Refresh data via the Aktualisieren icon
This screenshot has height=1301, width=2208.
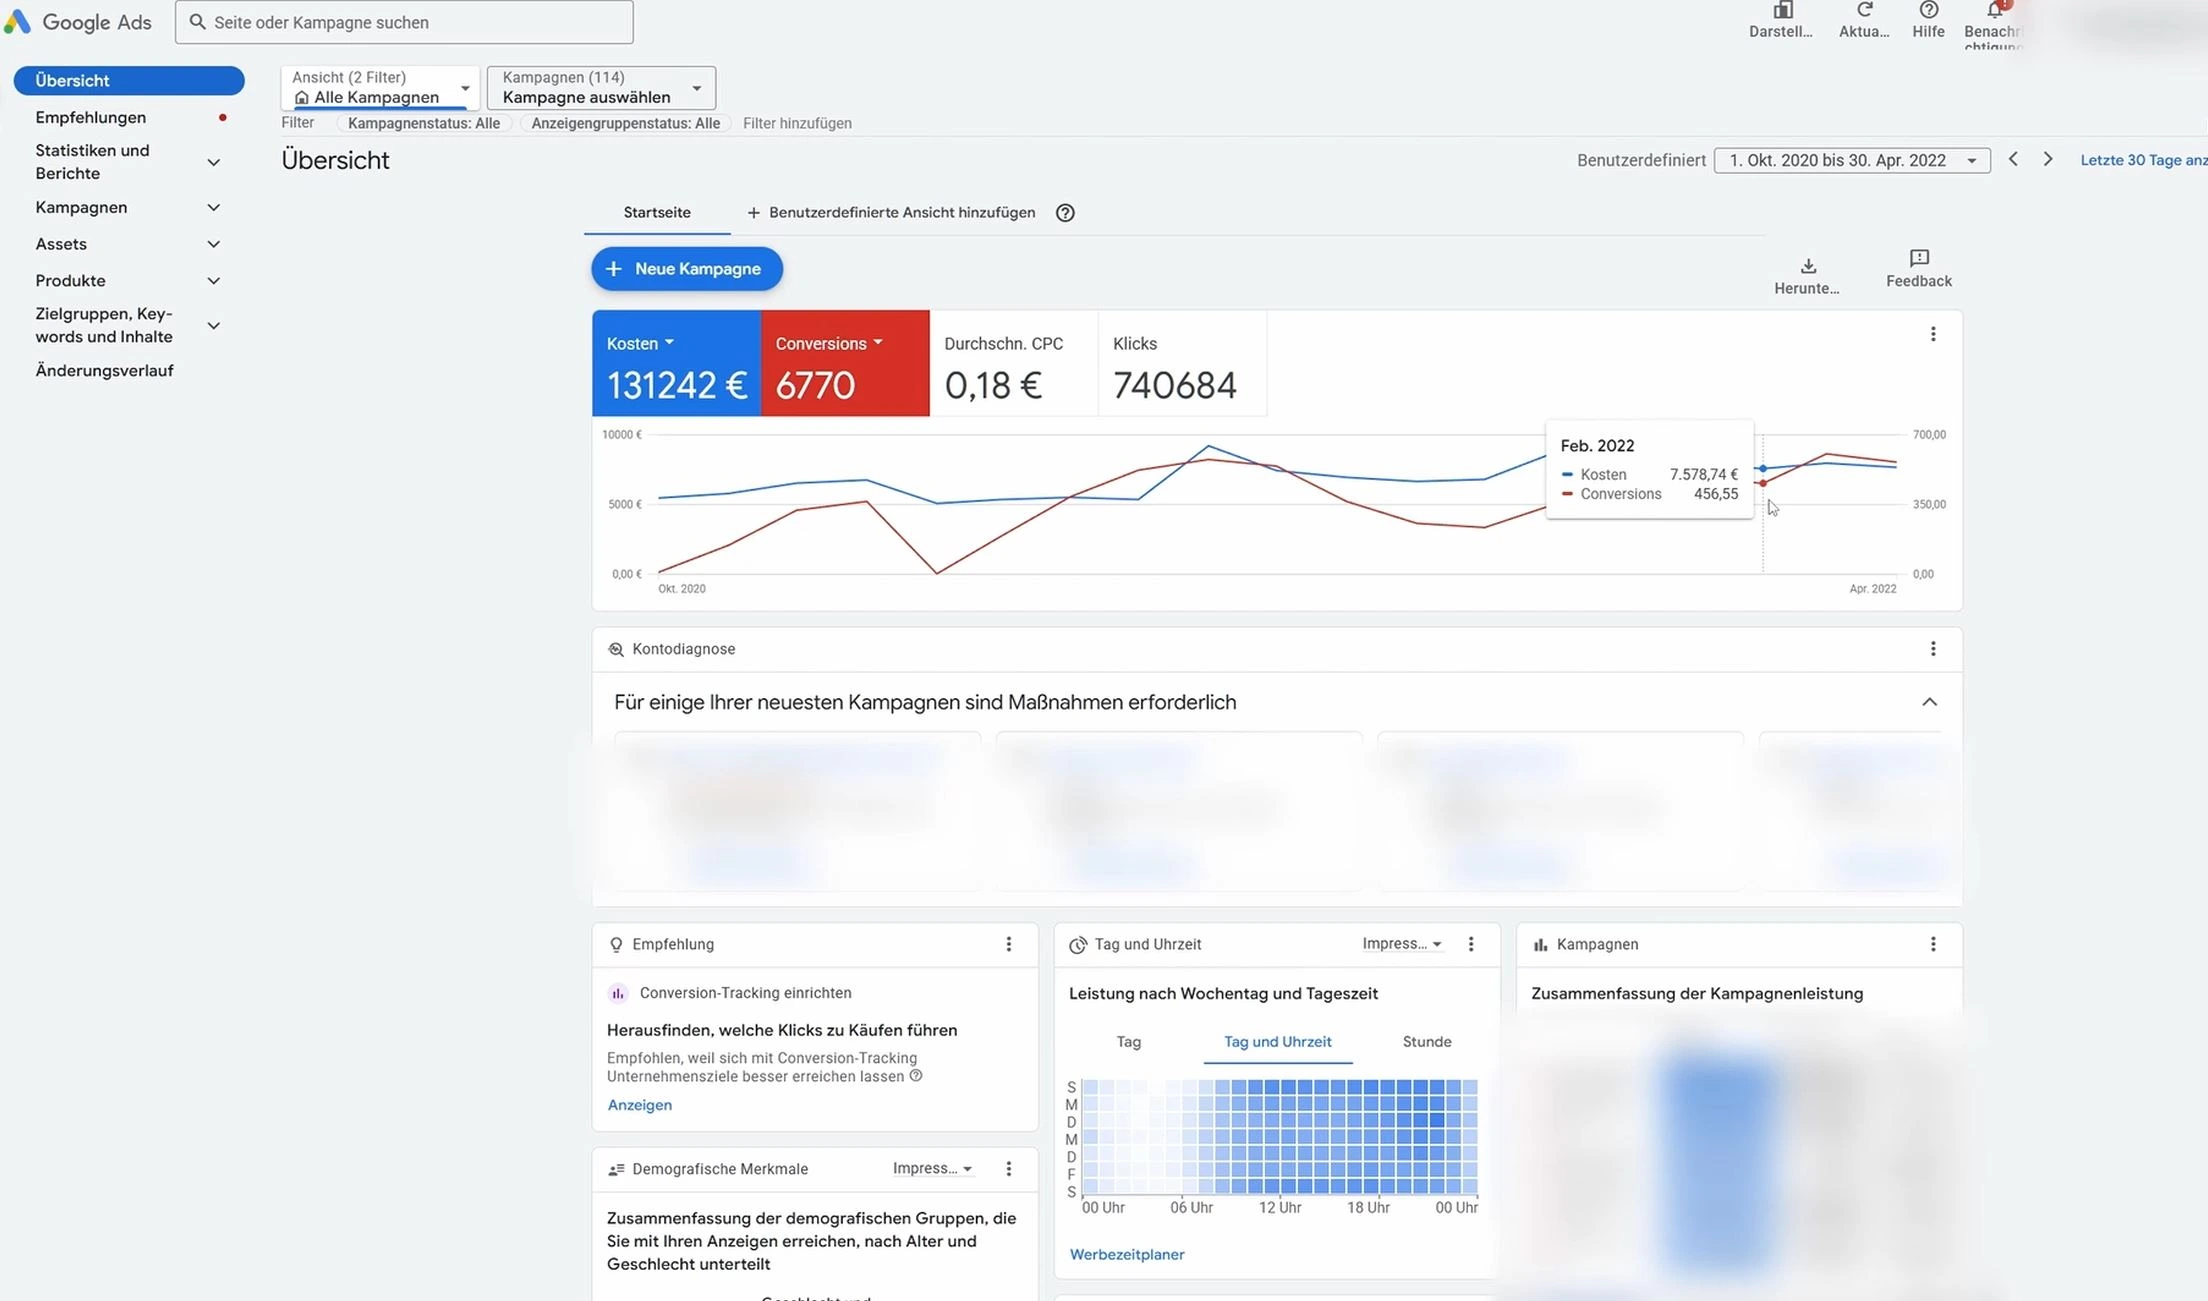click(x=1863, y=15)
